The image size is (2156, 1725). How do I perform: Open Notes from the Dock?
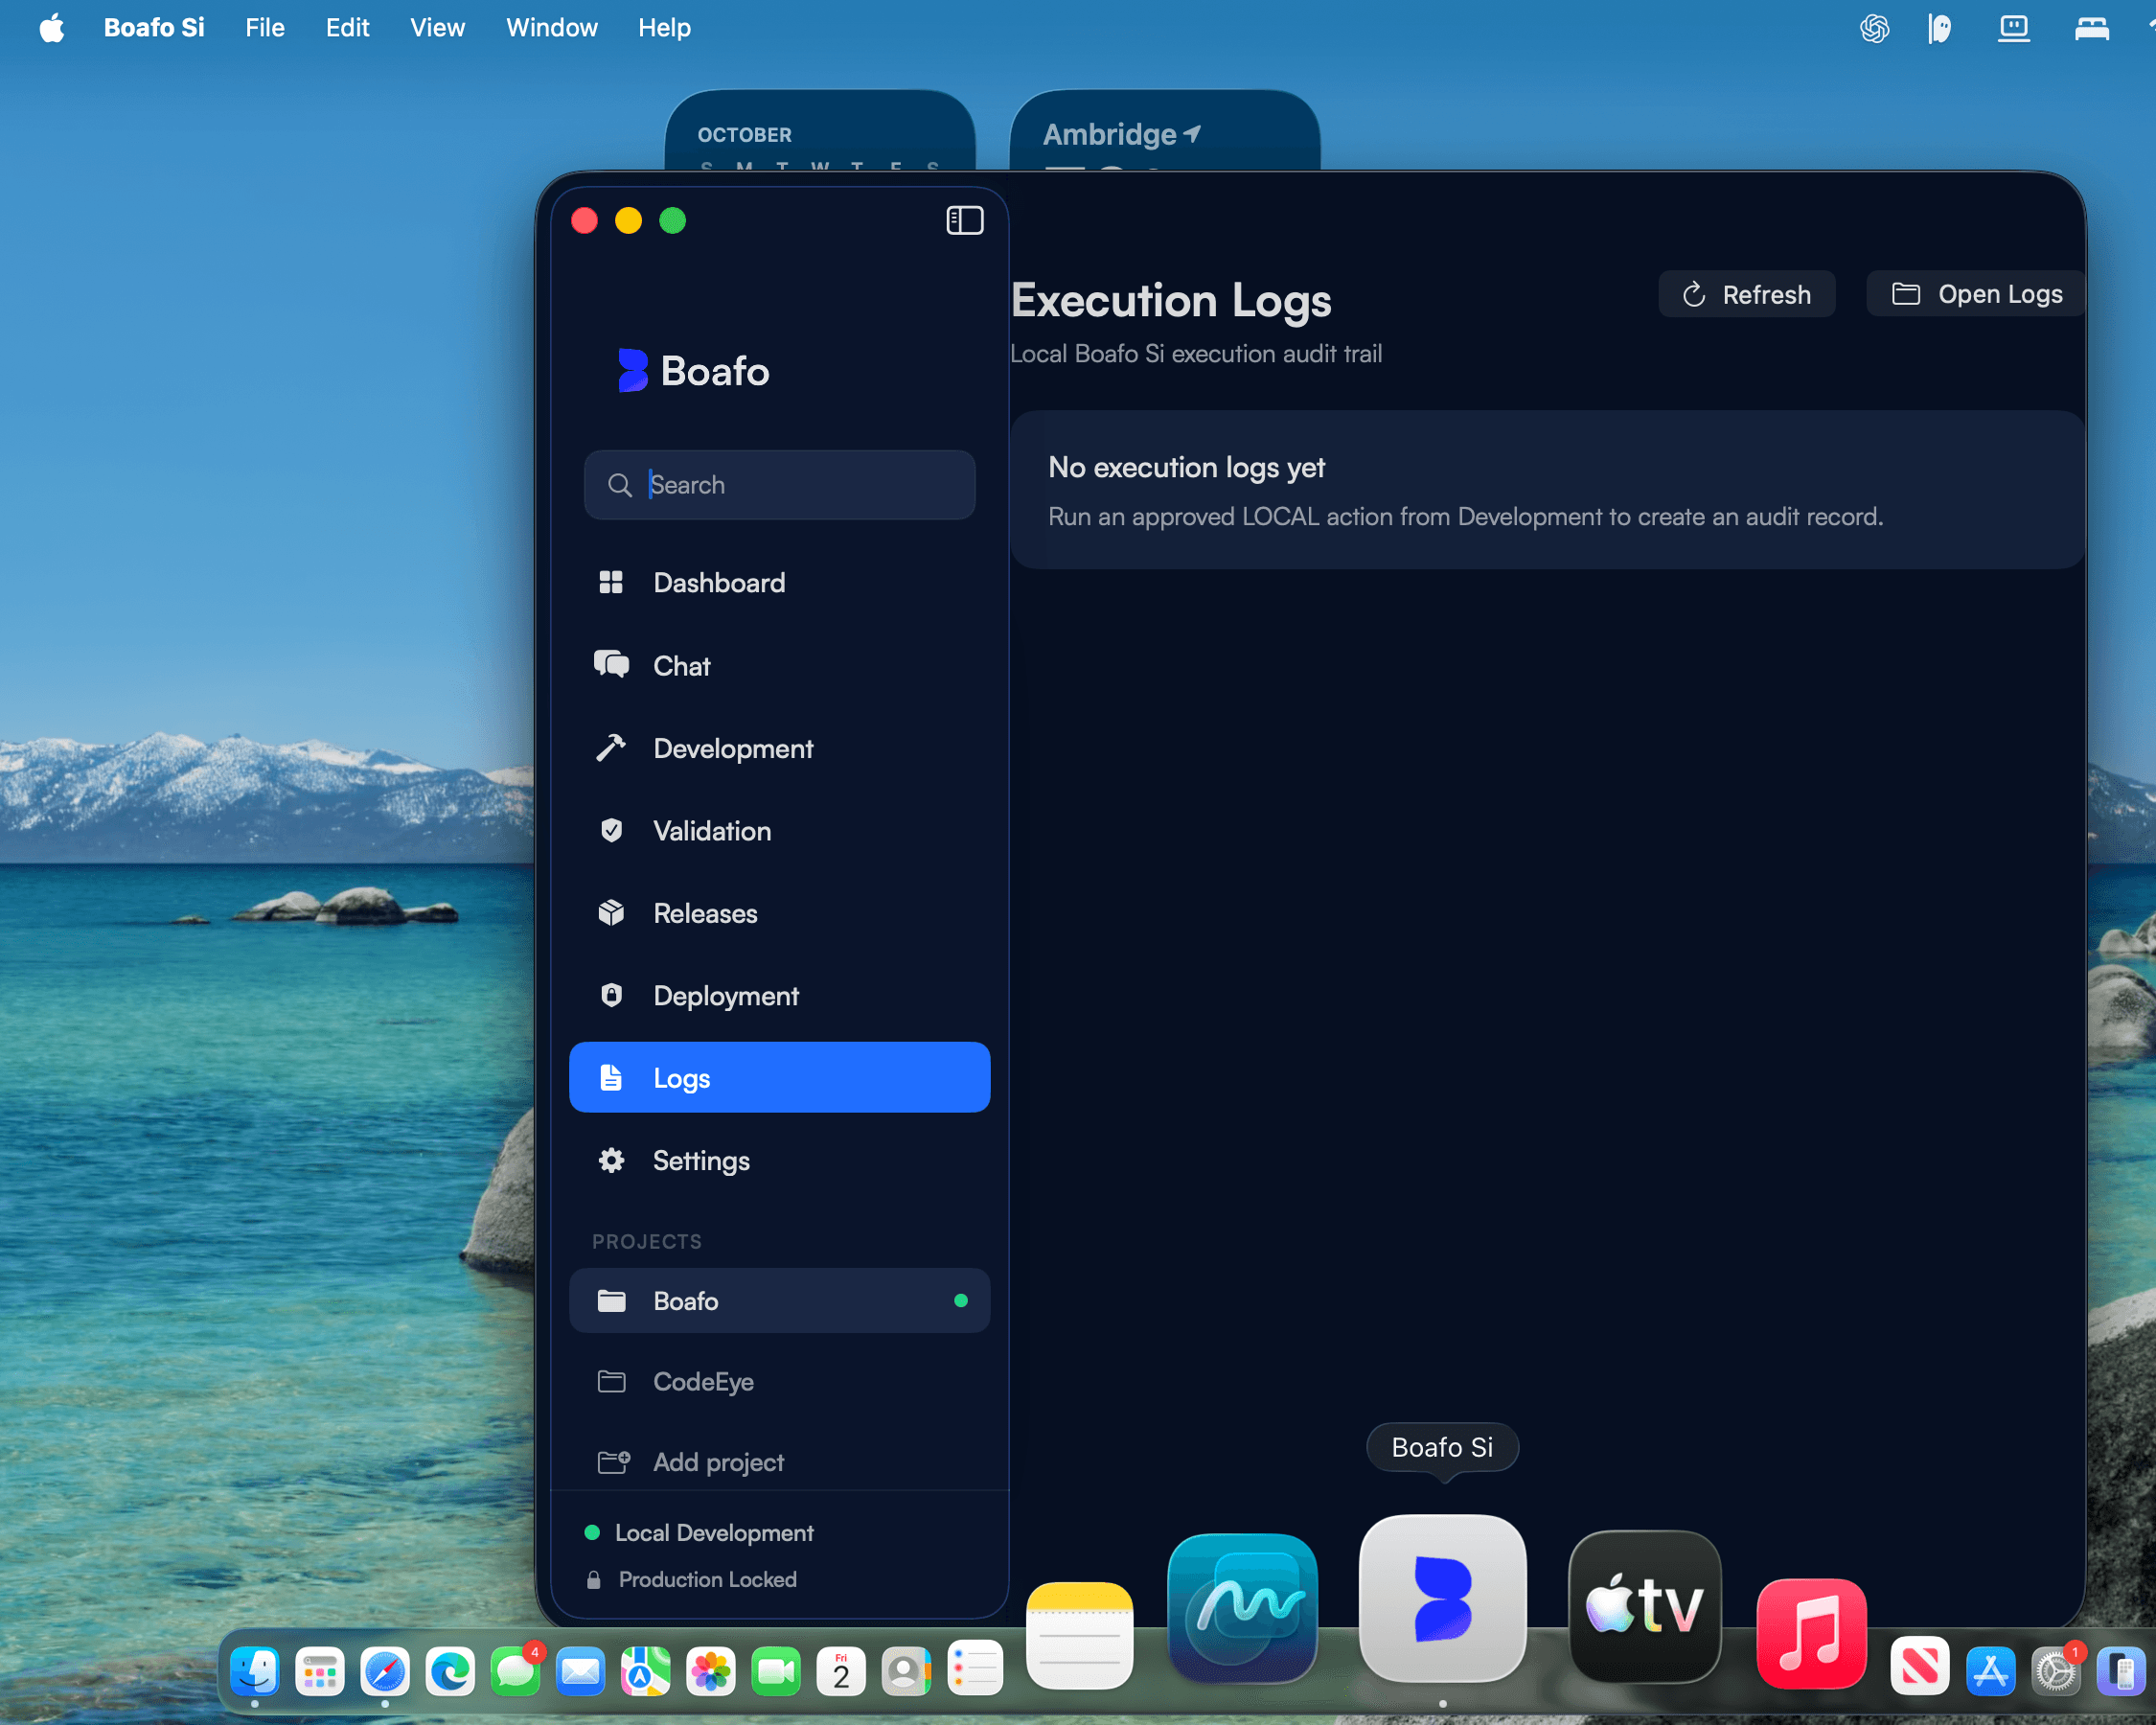pyautogui.click(x=1080, y=1636)
